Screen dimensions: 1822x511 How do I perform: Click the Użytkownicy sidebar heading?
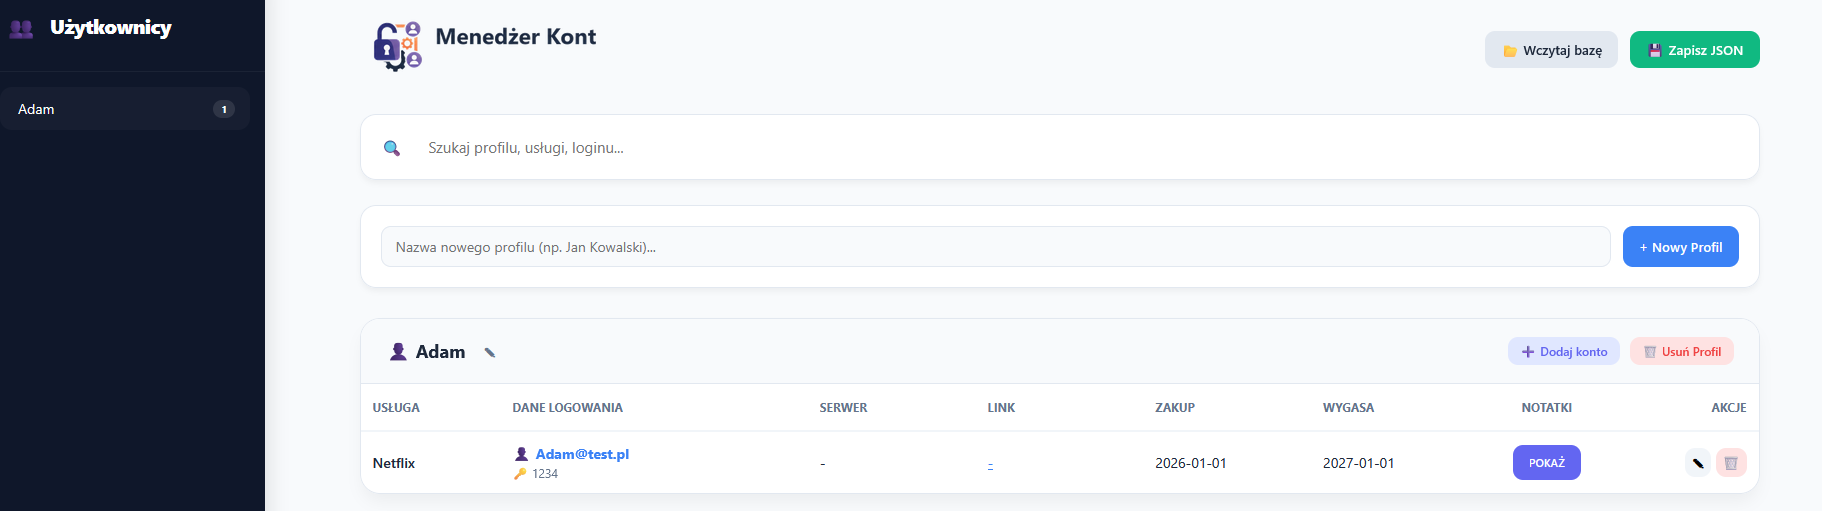(x=111, y=28)
